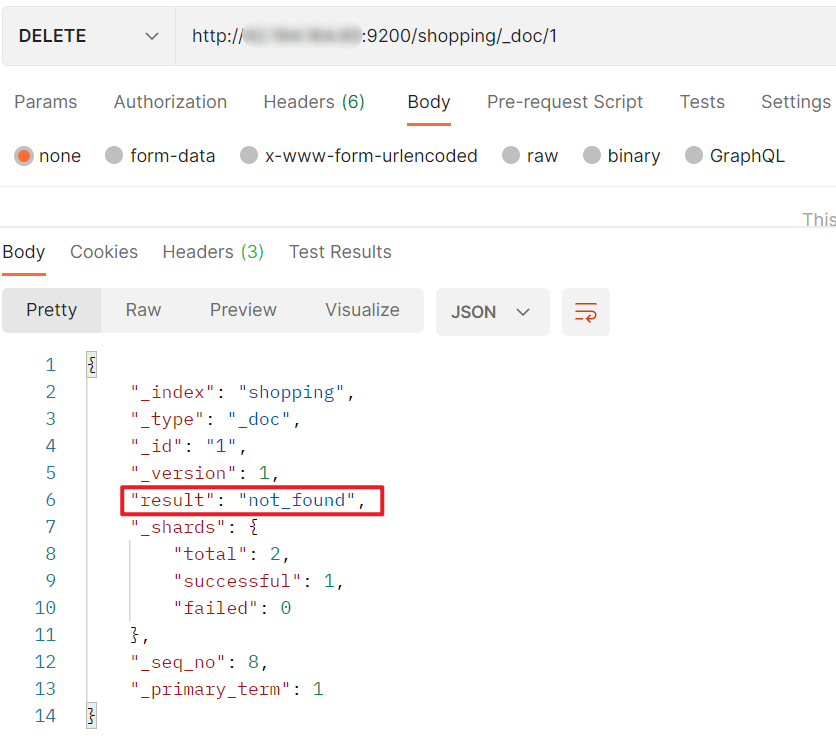Switch to the Authorization tab
The width and height of the screenshot is (836, 746).
point(170,102)
